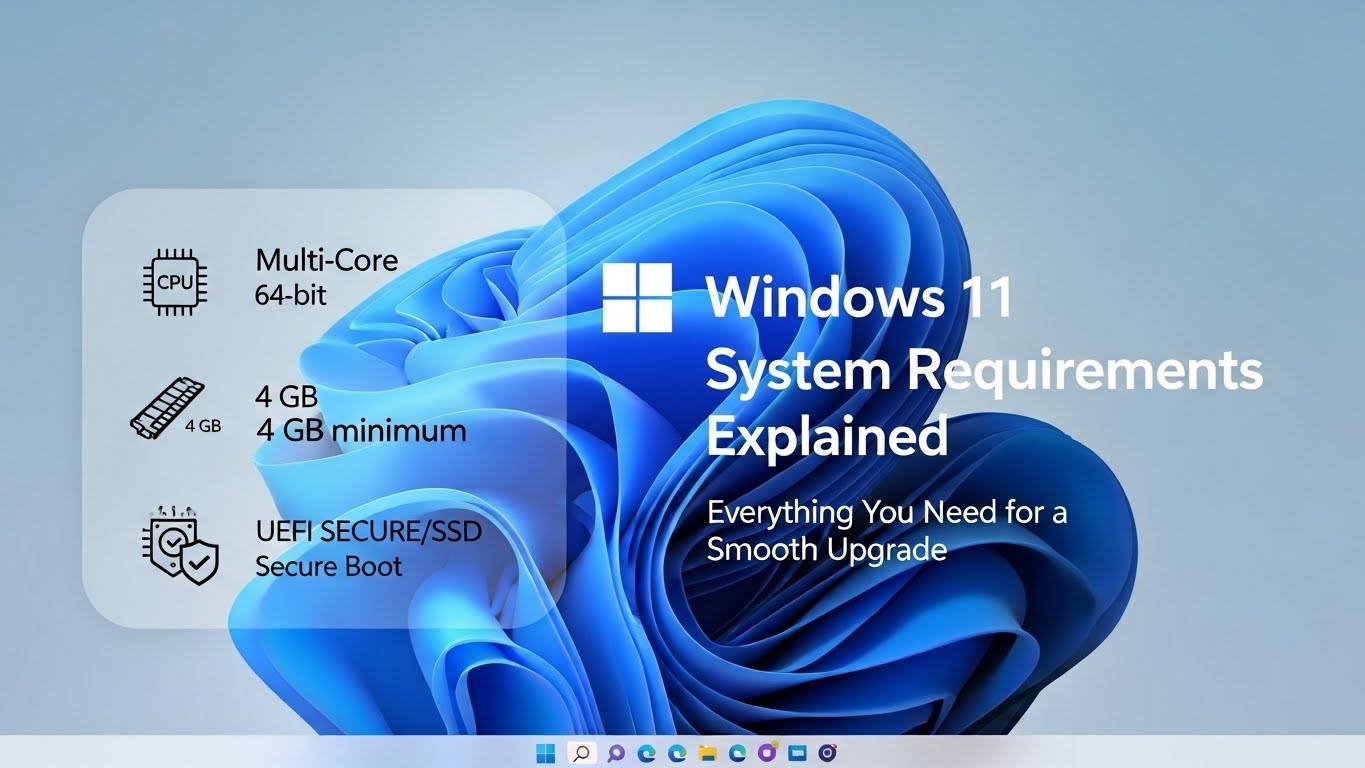Screen dimensions: 1365x768
Task: Click the "4 GB minimum" text
Action: 361,431
